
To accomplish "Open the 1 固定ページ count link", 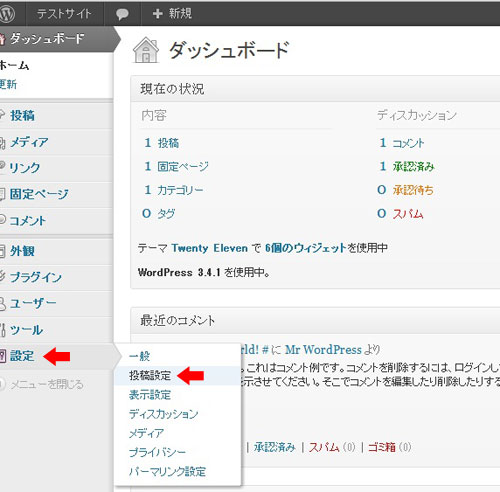I will coord(176,166).
